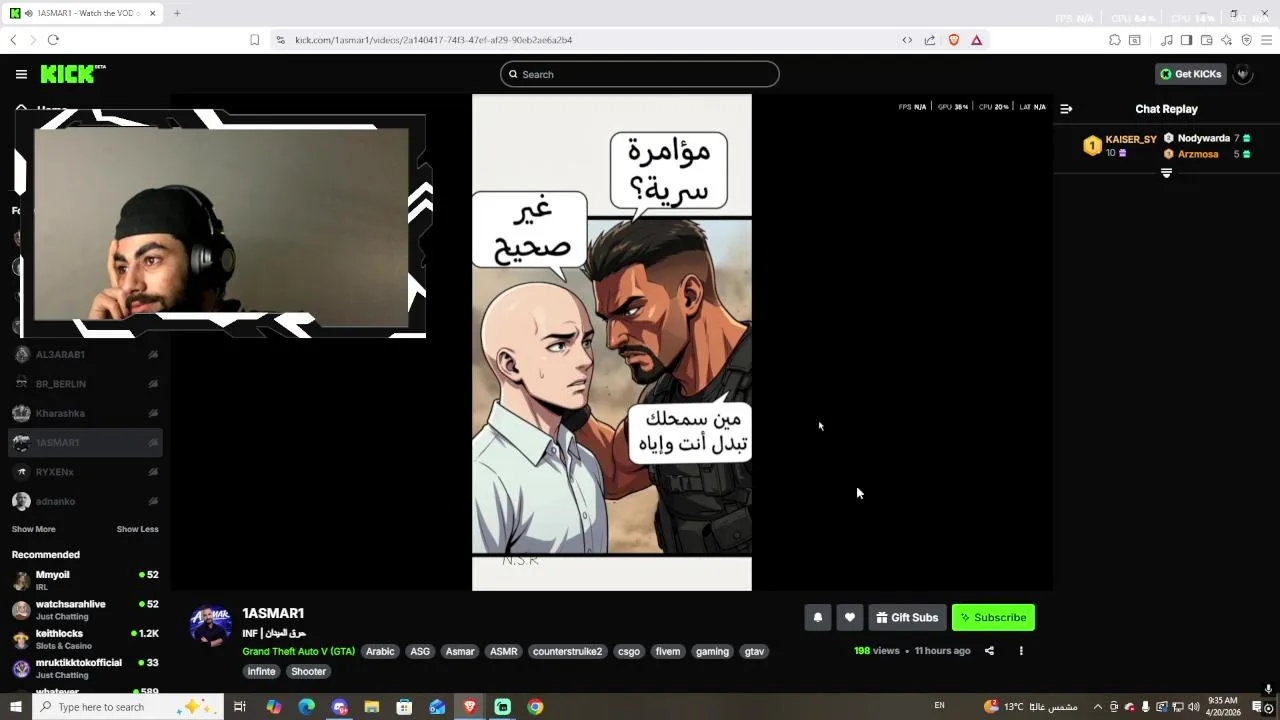Open the taskbar clock showing 9:35 AM
The image size is (1280, 720).
1223,707
